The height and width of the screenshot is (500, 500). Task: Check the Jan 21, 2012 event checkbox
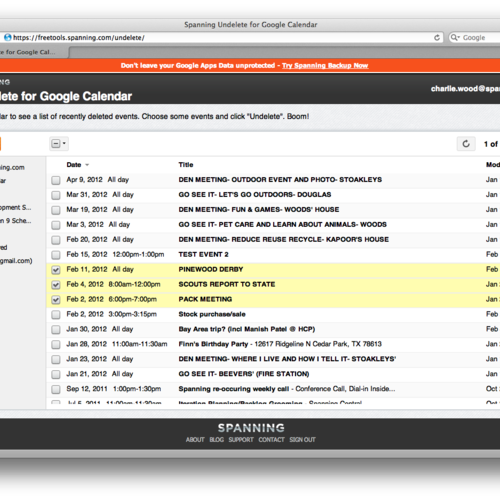56,374
